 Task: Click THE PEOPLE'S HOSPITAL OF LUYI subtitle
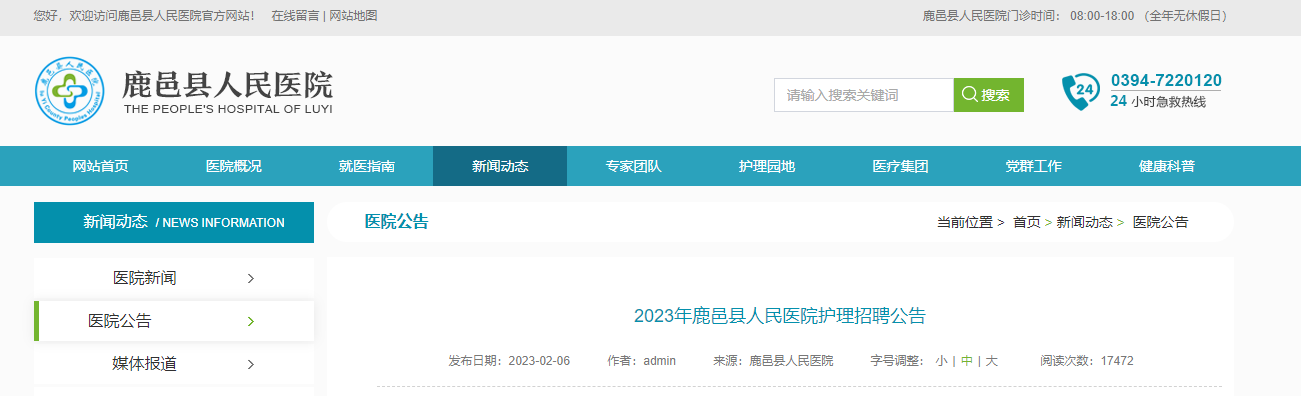pyautogui.click(x=228, y=109)
